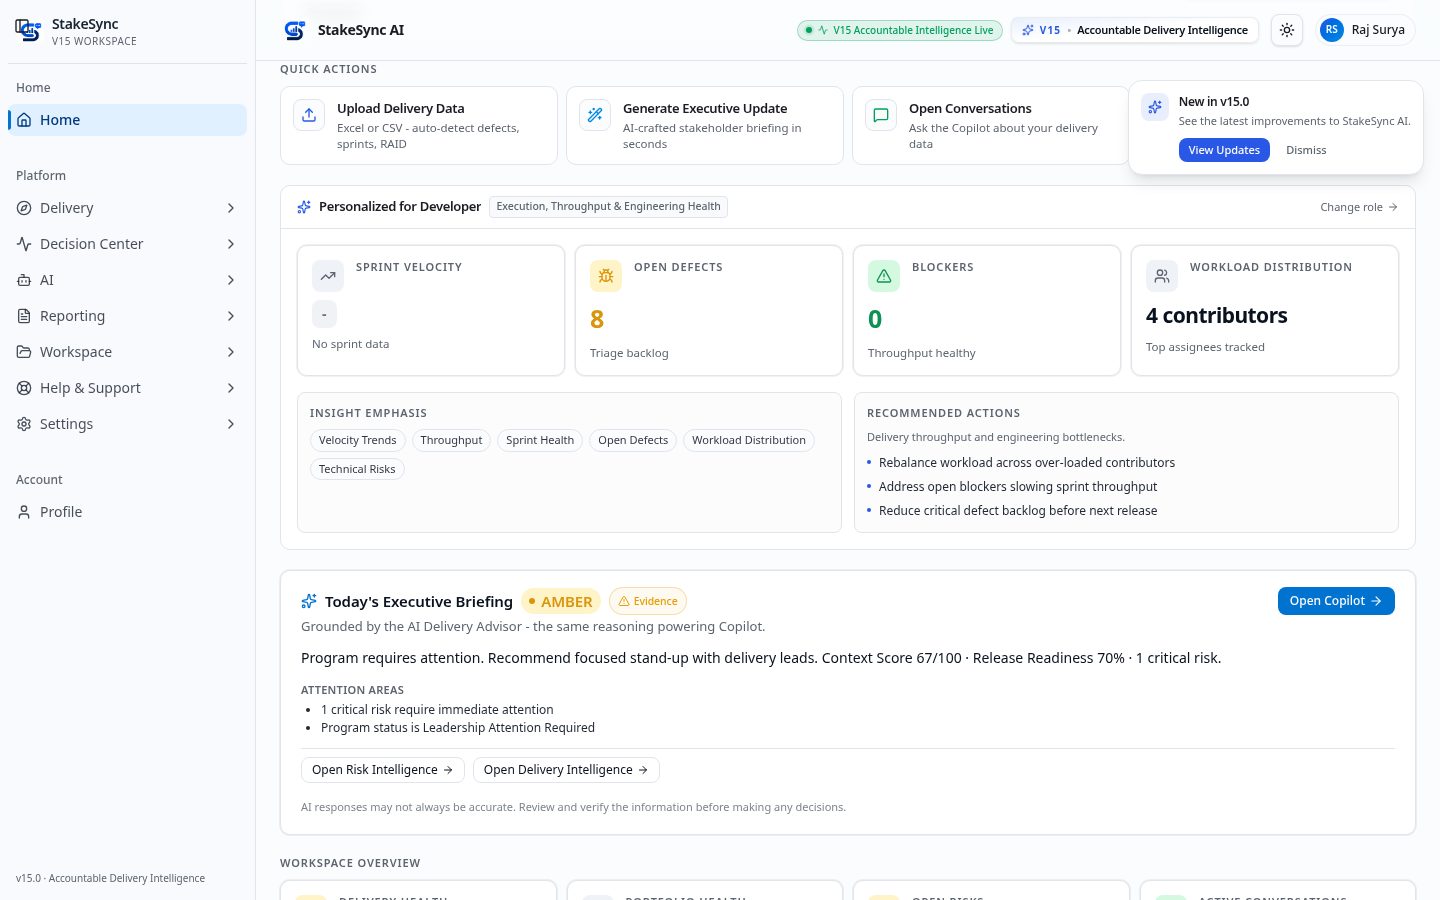
Task: Click the Profile person icon
Action: pos(24,512)
